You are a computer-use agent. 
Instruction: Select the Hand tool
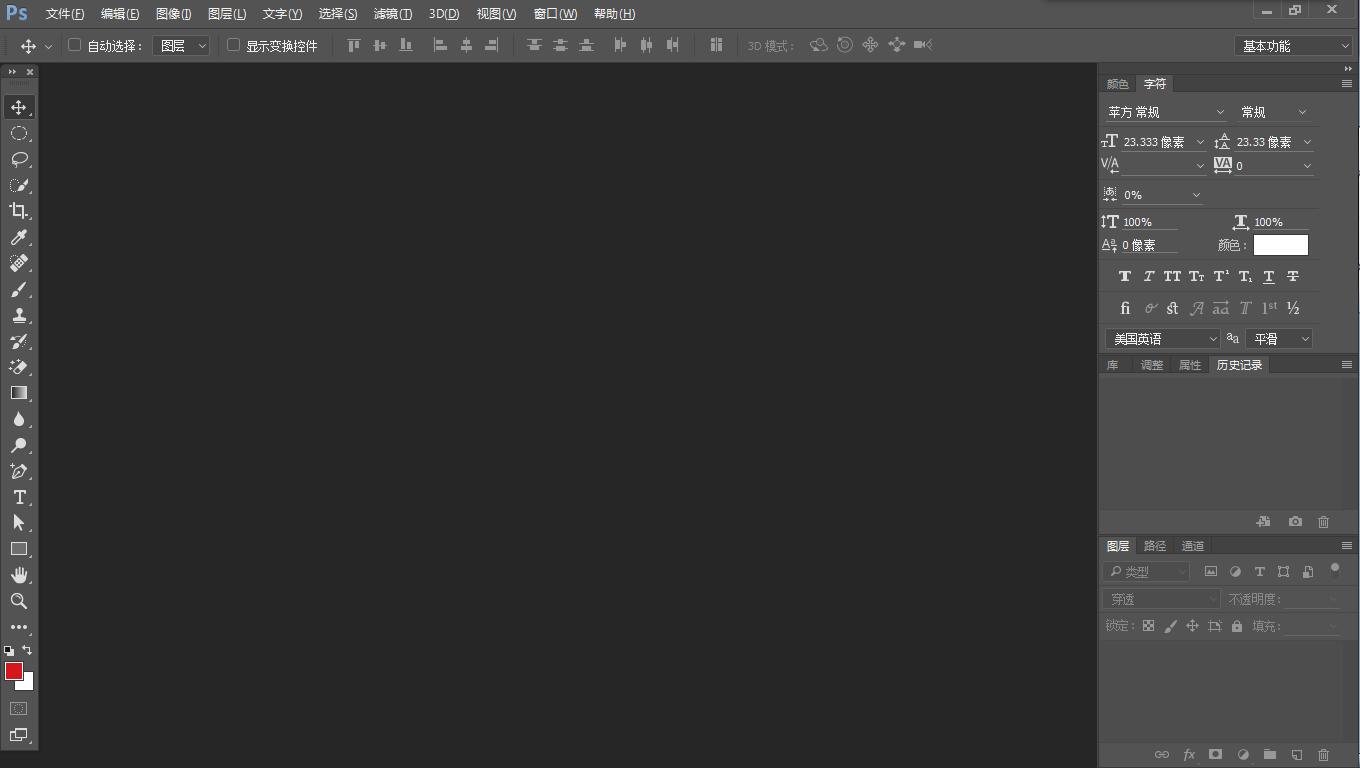click(19, 575)
